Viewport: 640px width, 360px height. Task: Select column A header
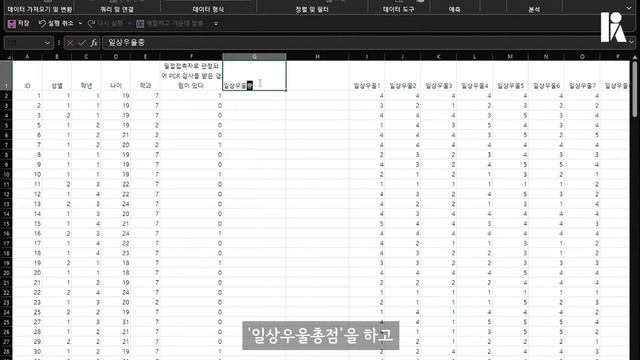[x=27, y=56]
